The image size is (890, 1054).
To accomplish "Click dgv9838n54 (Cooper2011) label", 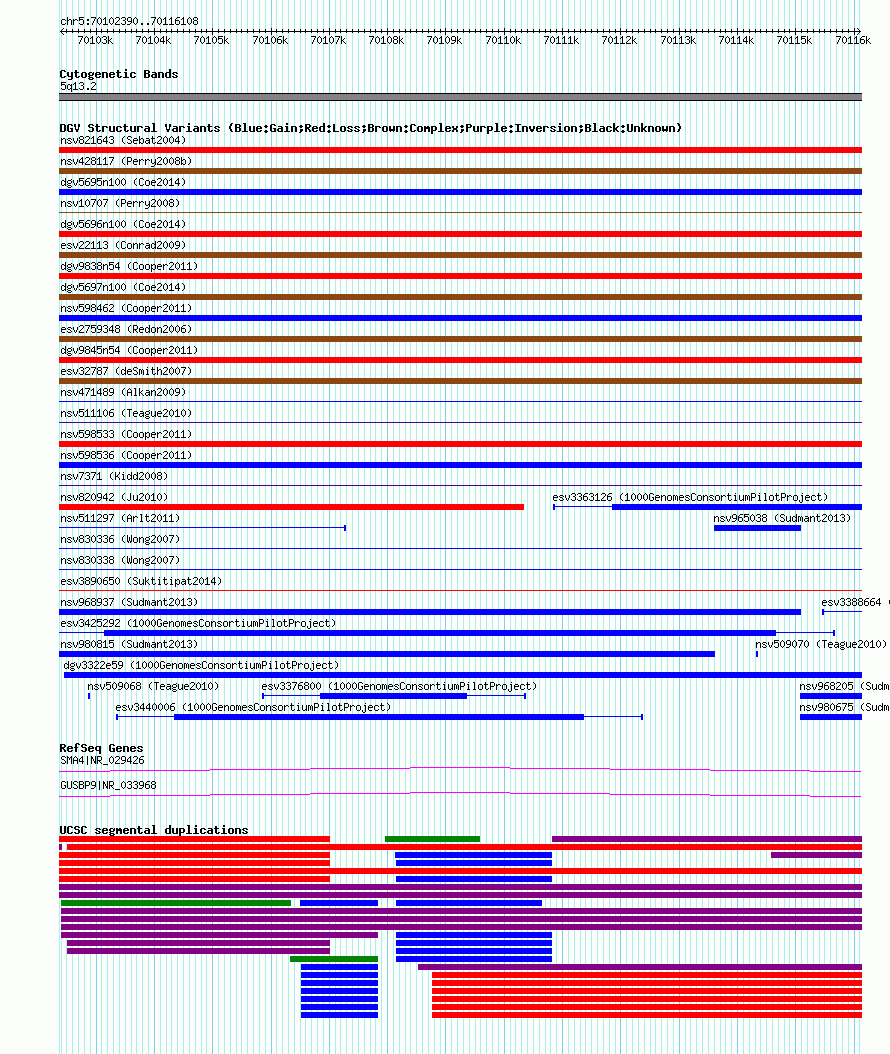I will click(129, 266).
